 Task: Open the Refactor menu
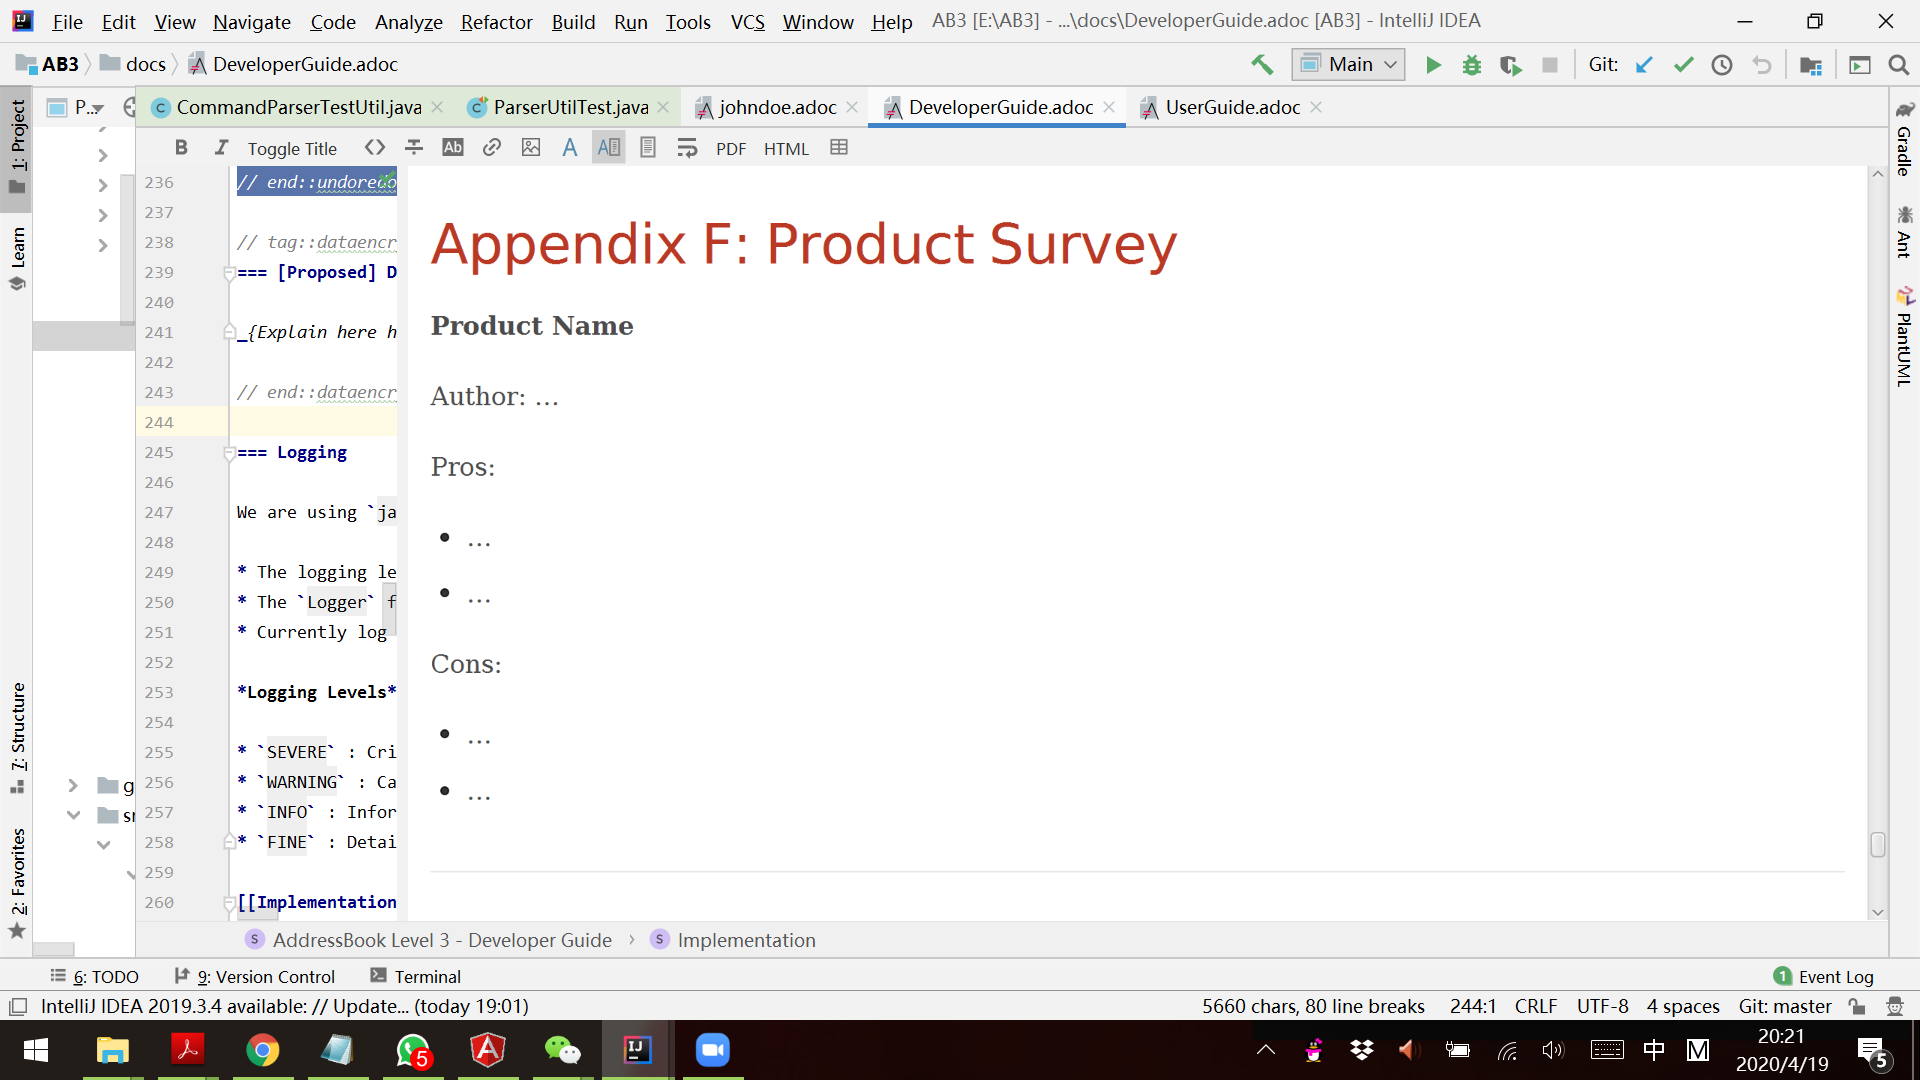click(496, 21)
